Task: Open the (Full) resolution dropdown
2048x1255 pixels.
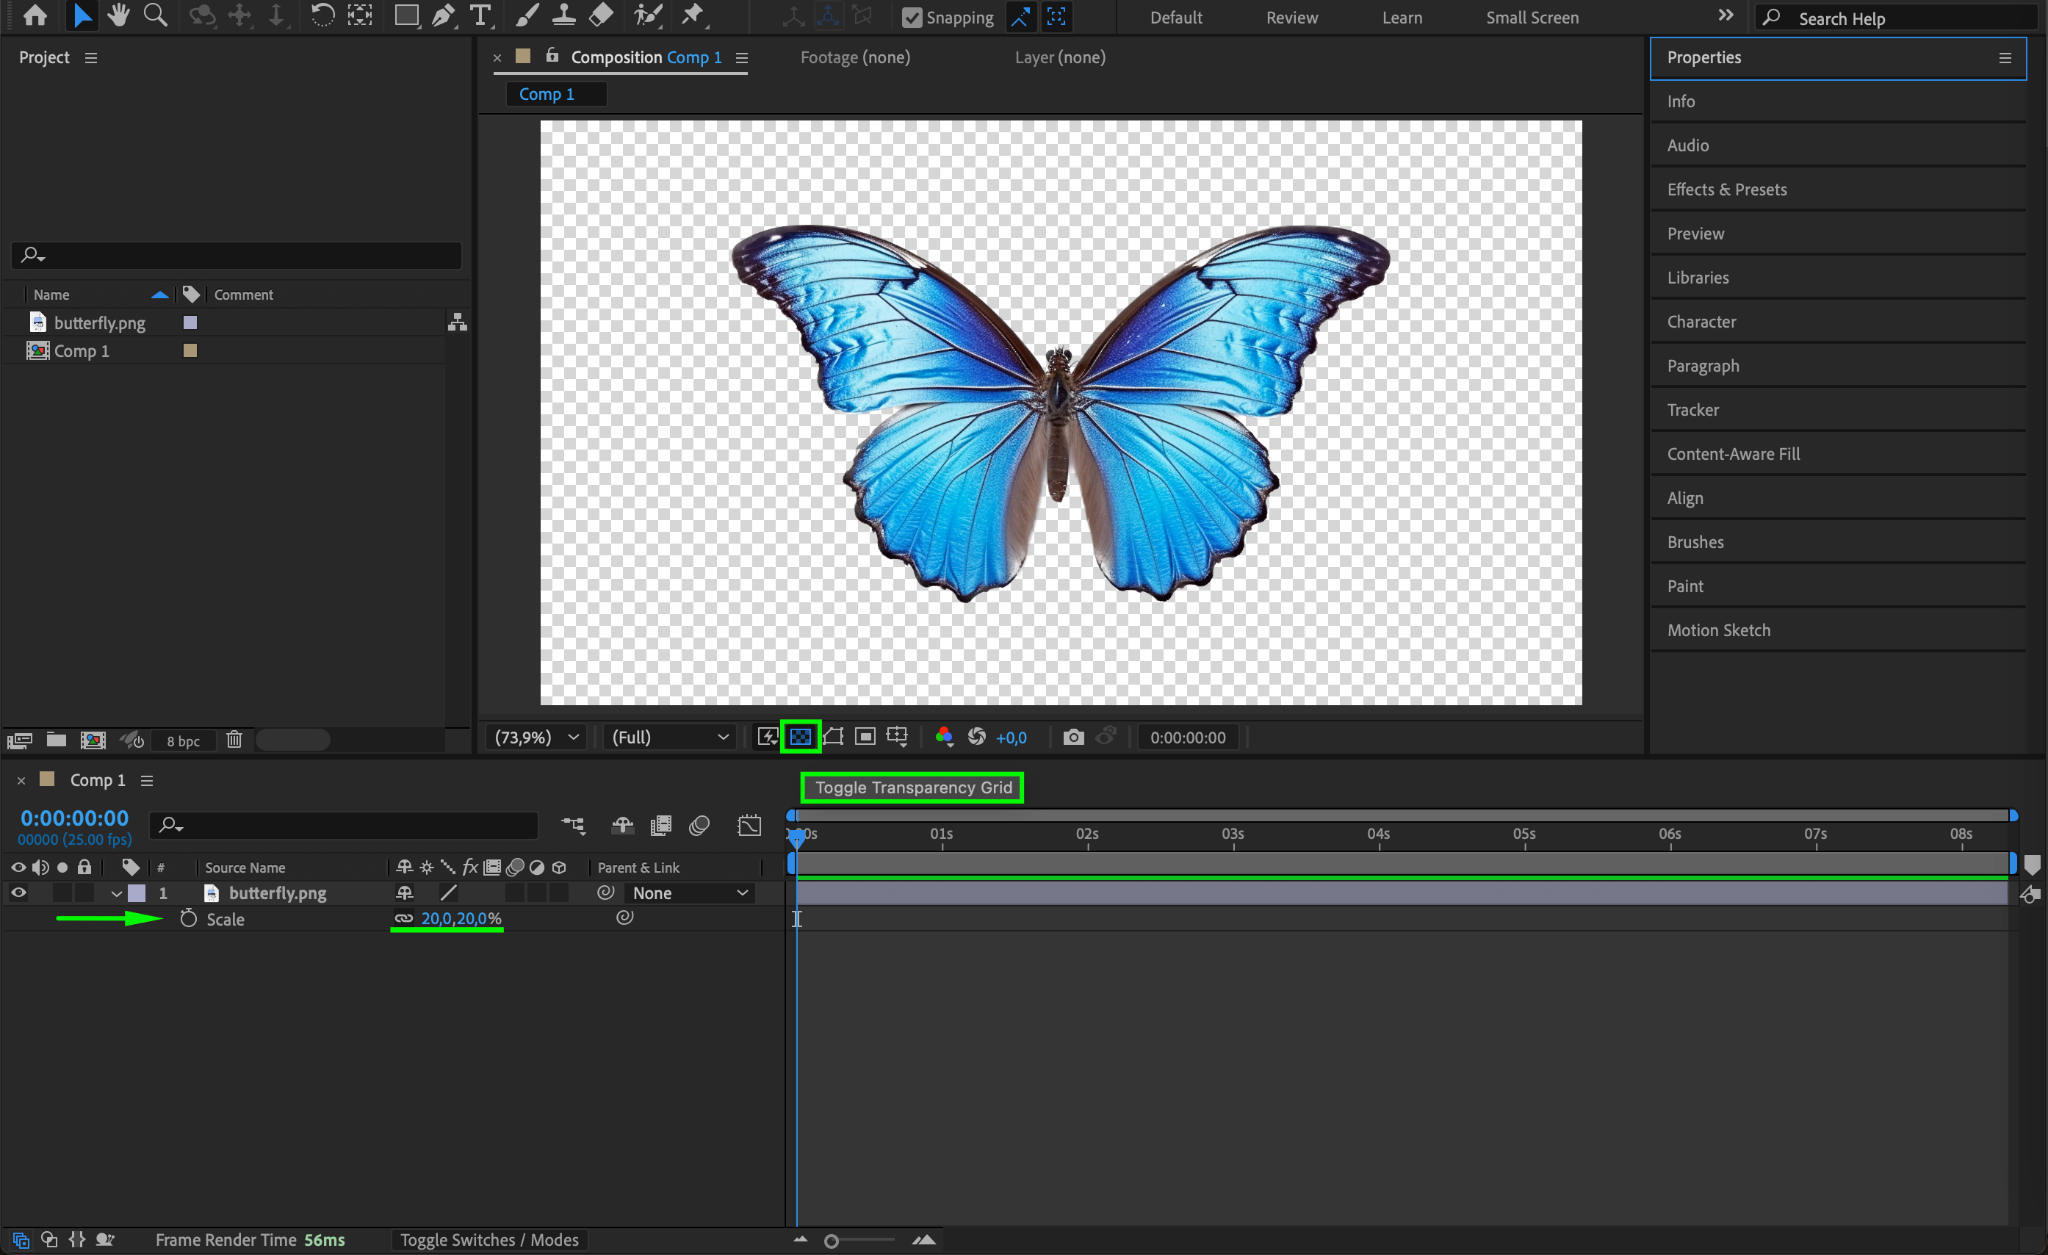Action: (670, 737)
